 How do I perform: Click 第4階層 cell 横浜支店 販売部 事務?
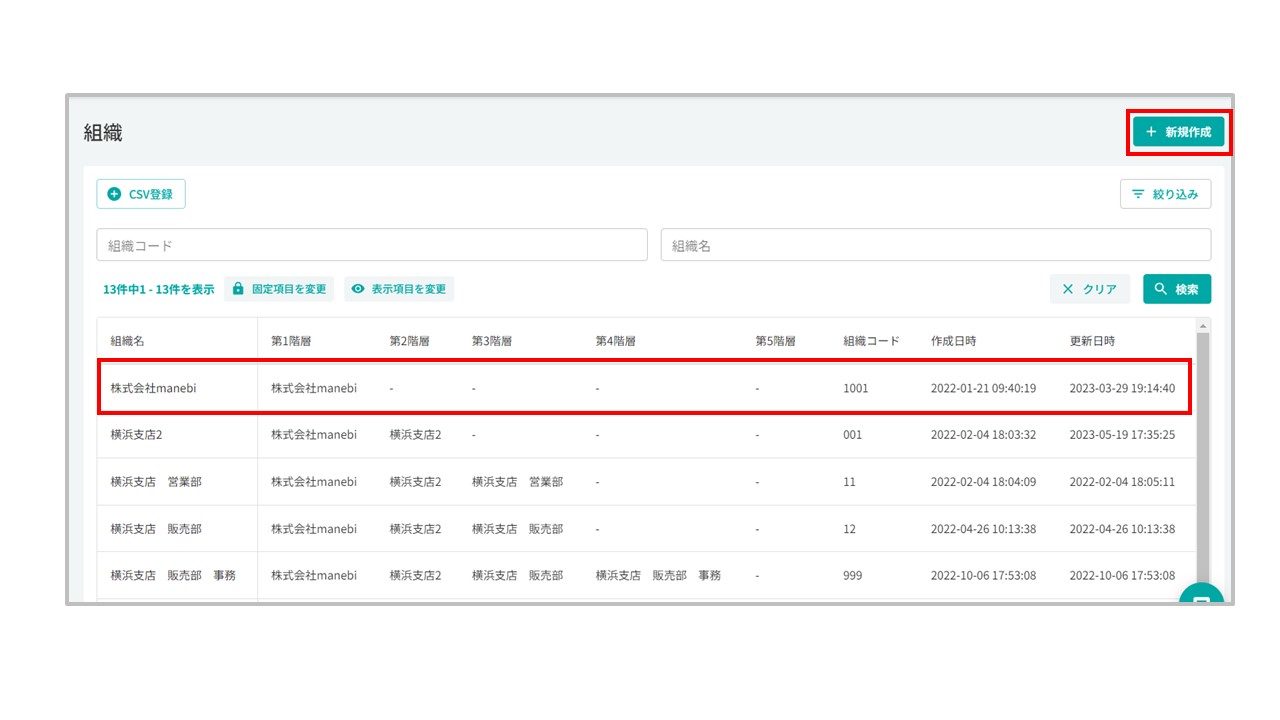658,576
